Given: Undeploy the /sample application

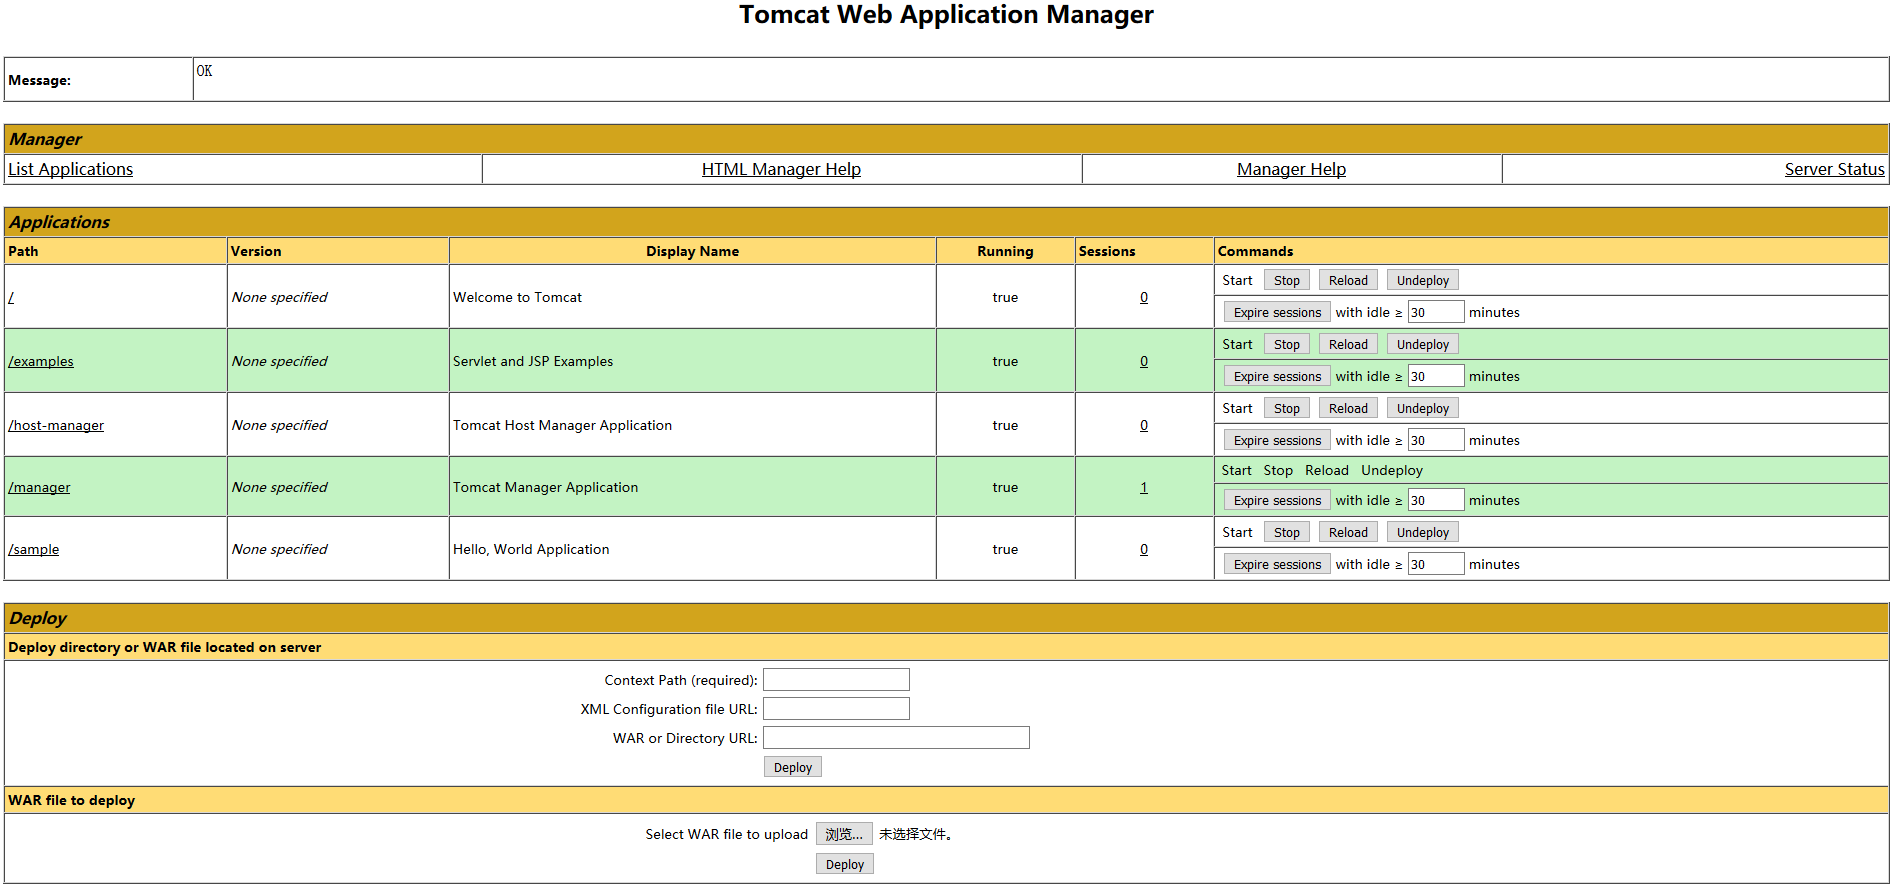Looking at the screenshot, I should tap(1422, 532).
